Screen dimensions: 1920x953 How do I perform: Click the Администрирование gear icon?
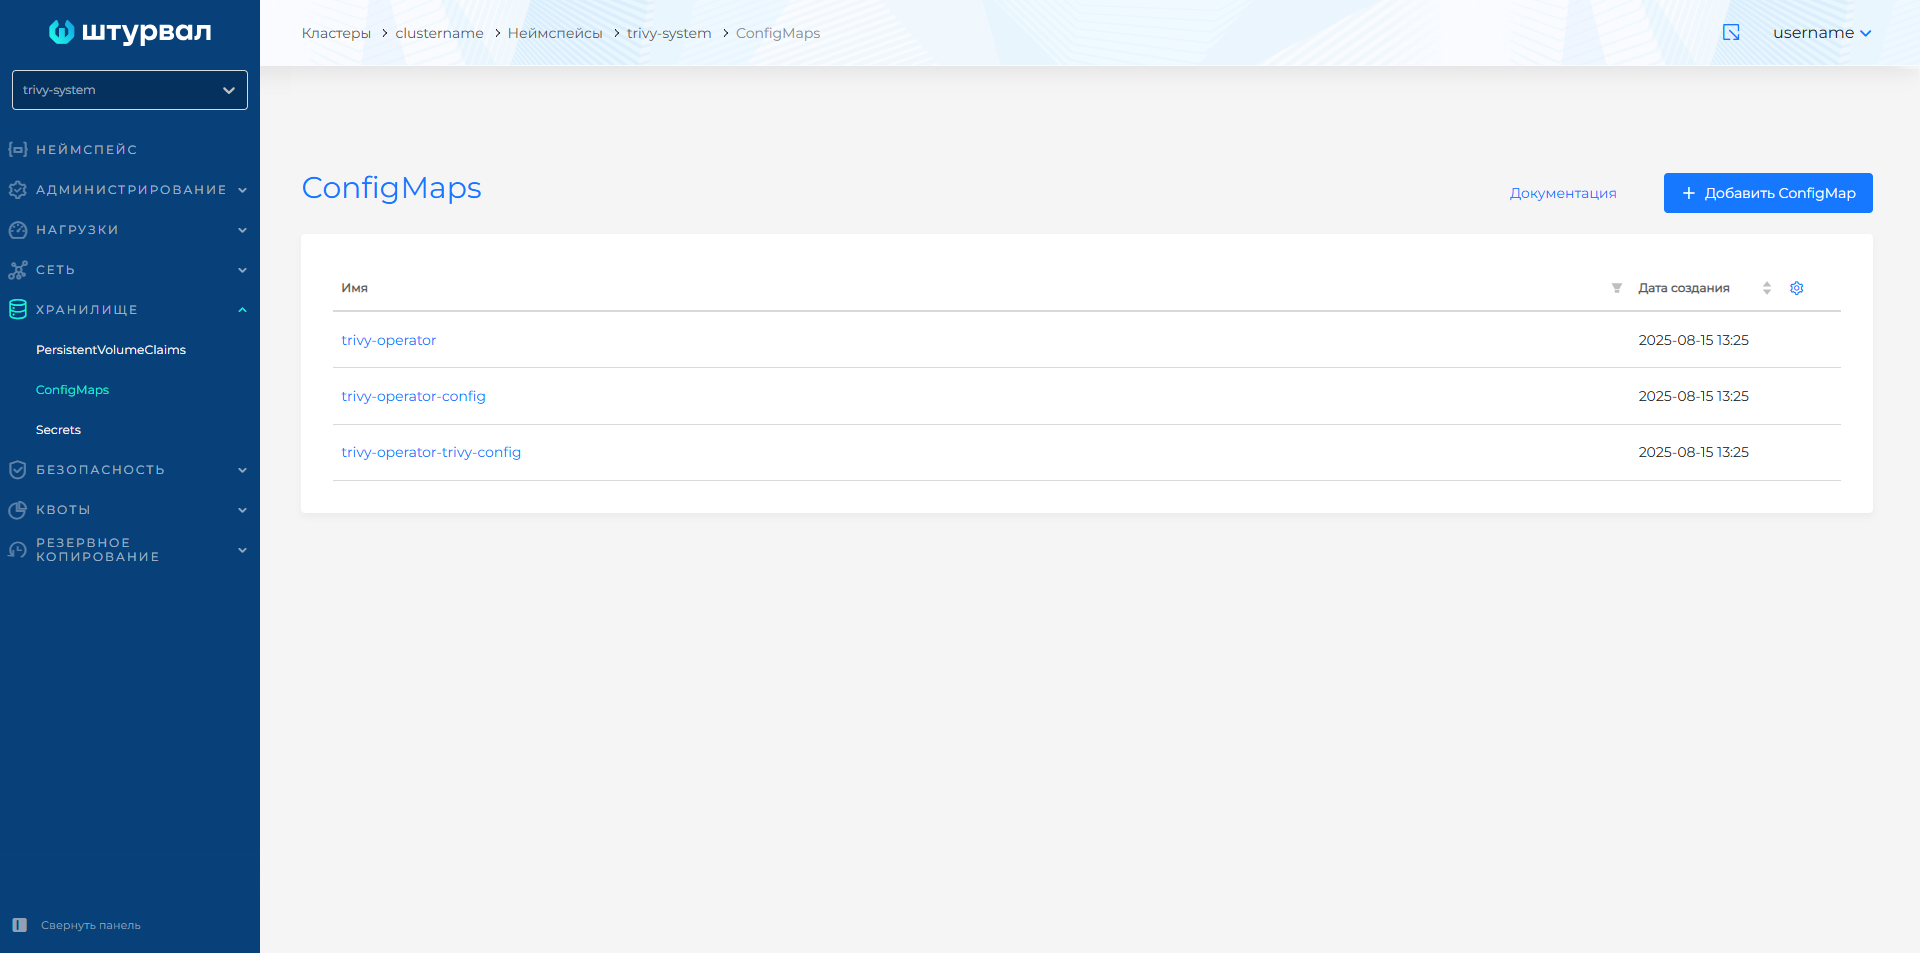click(x=18, y=190)
